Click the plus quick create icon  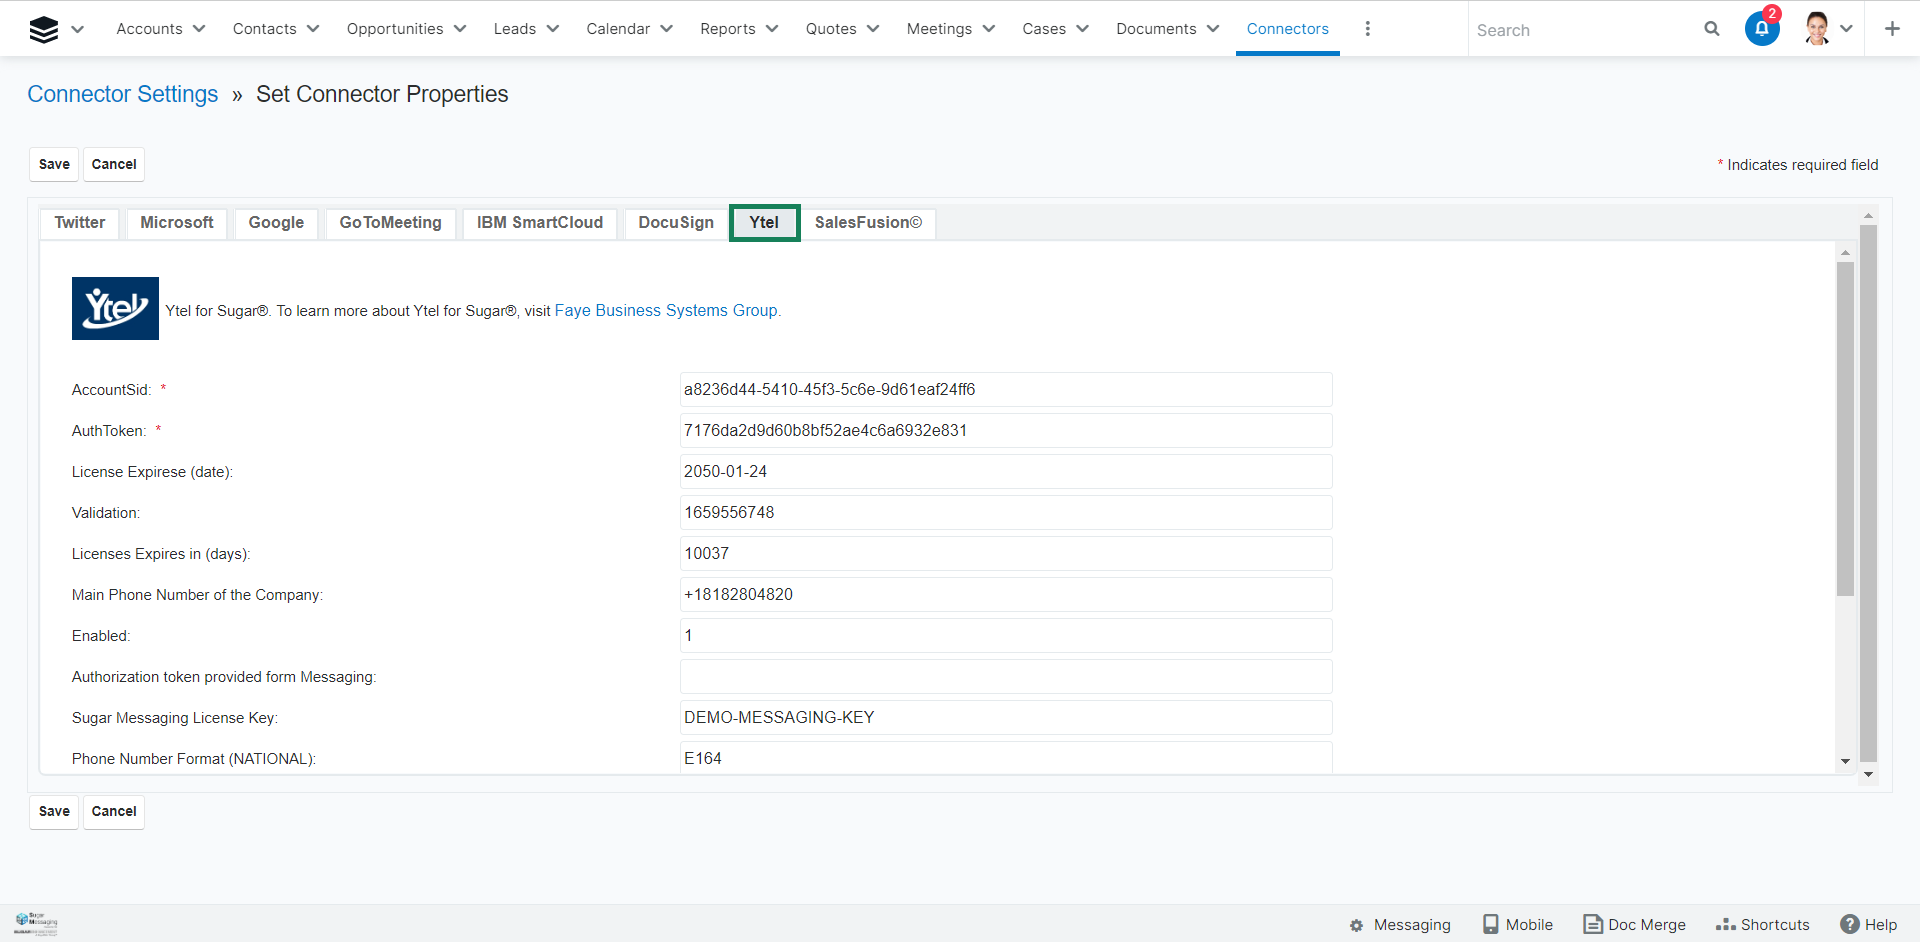pyautogui.click(x=1892, y=29)
